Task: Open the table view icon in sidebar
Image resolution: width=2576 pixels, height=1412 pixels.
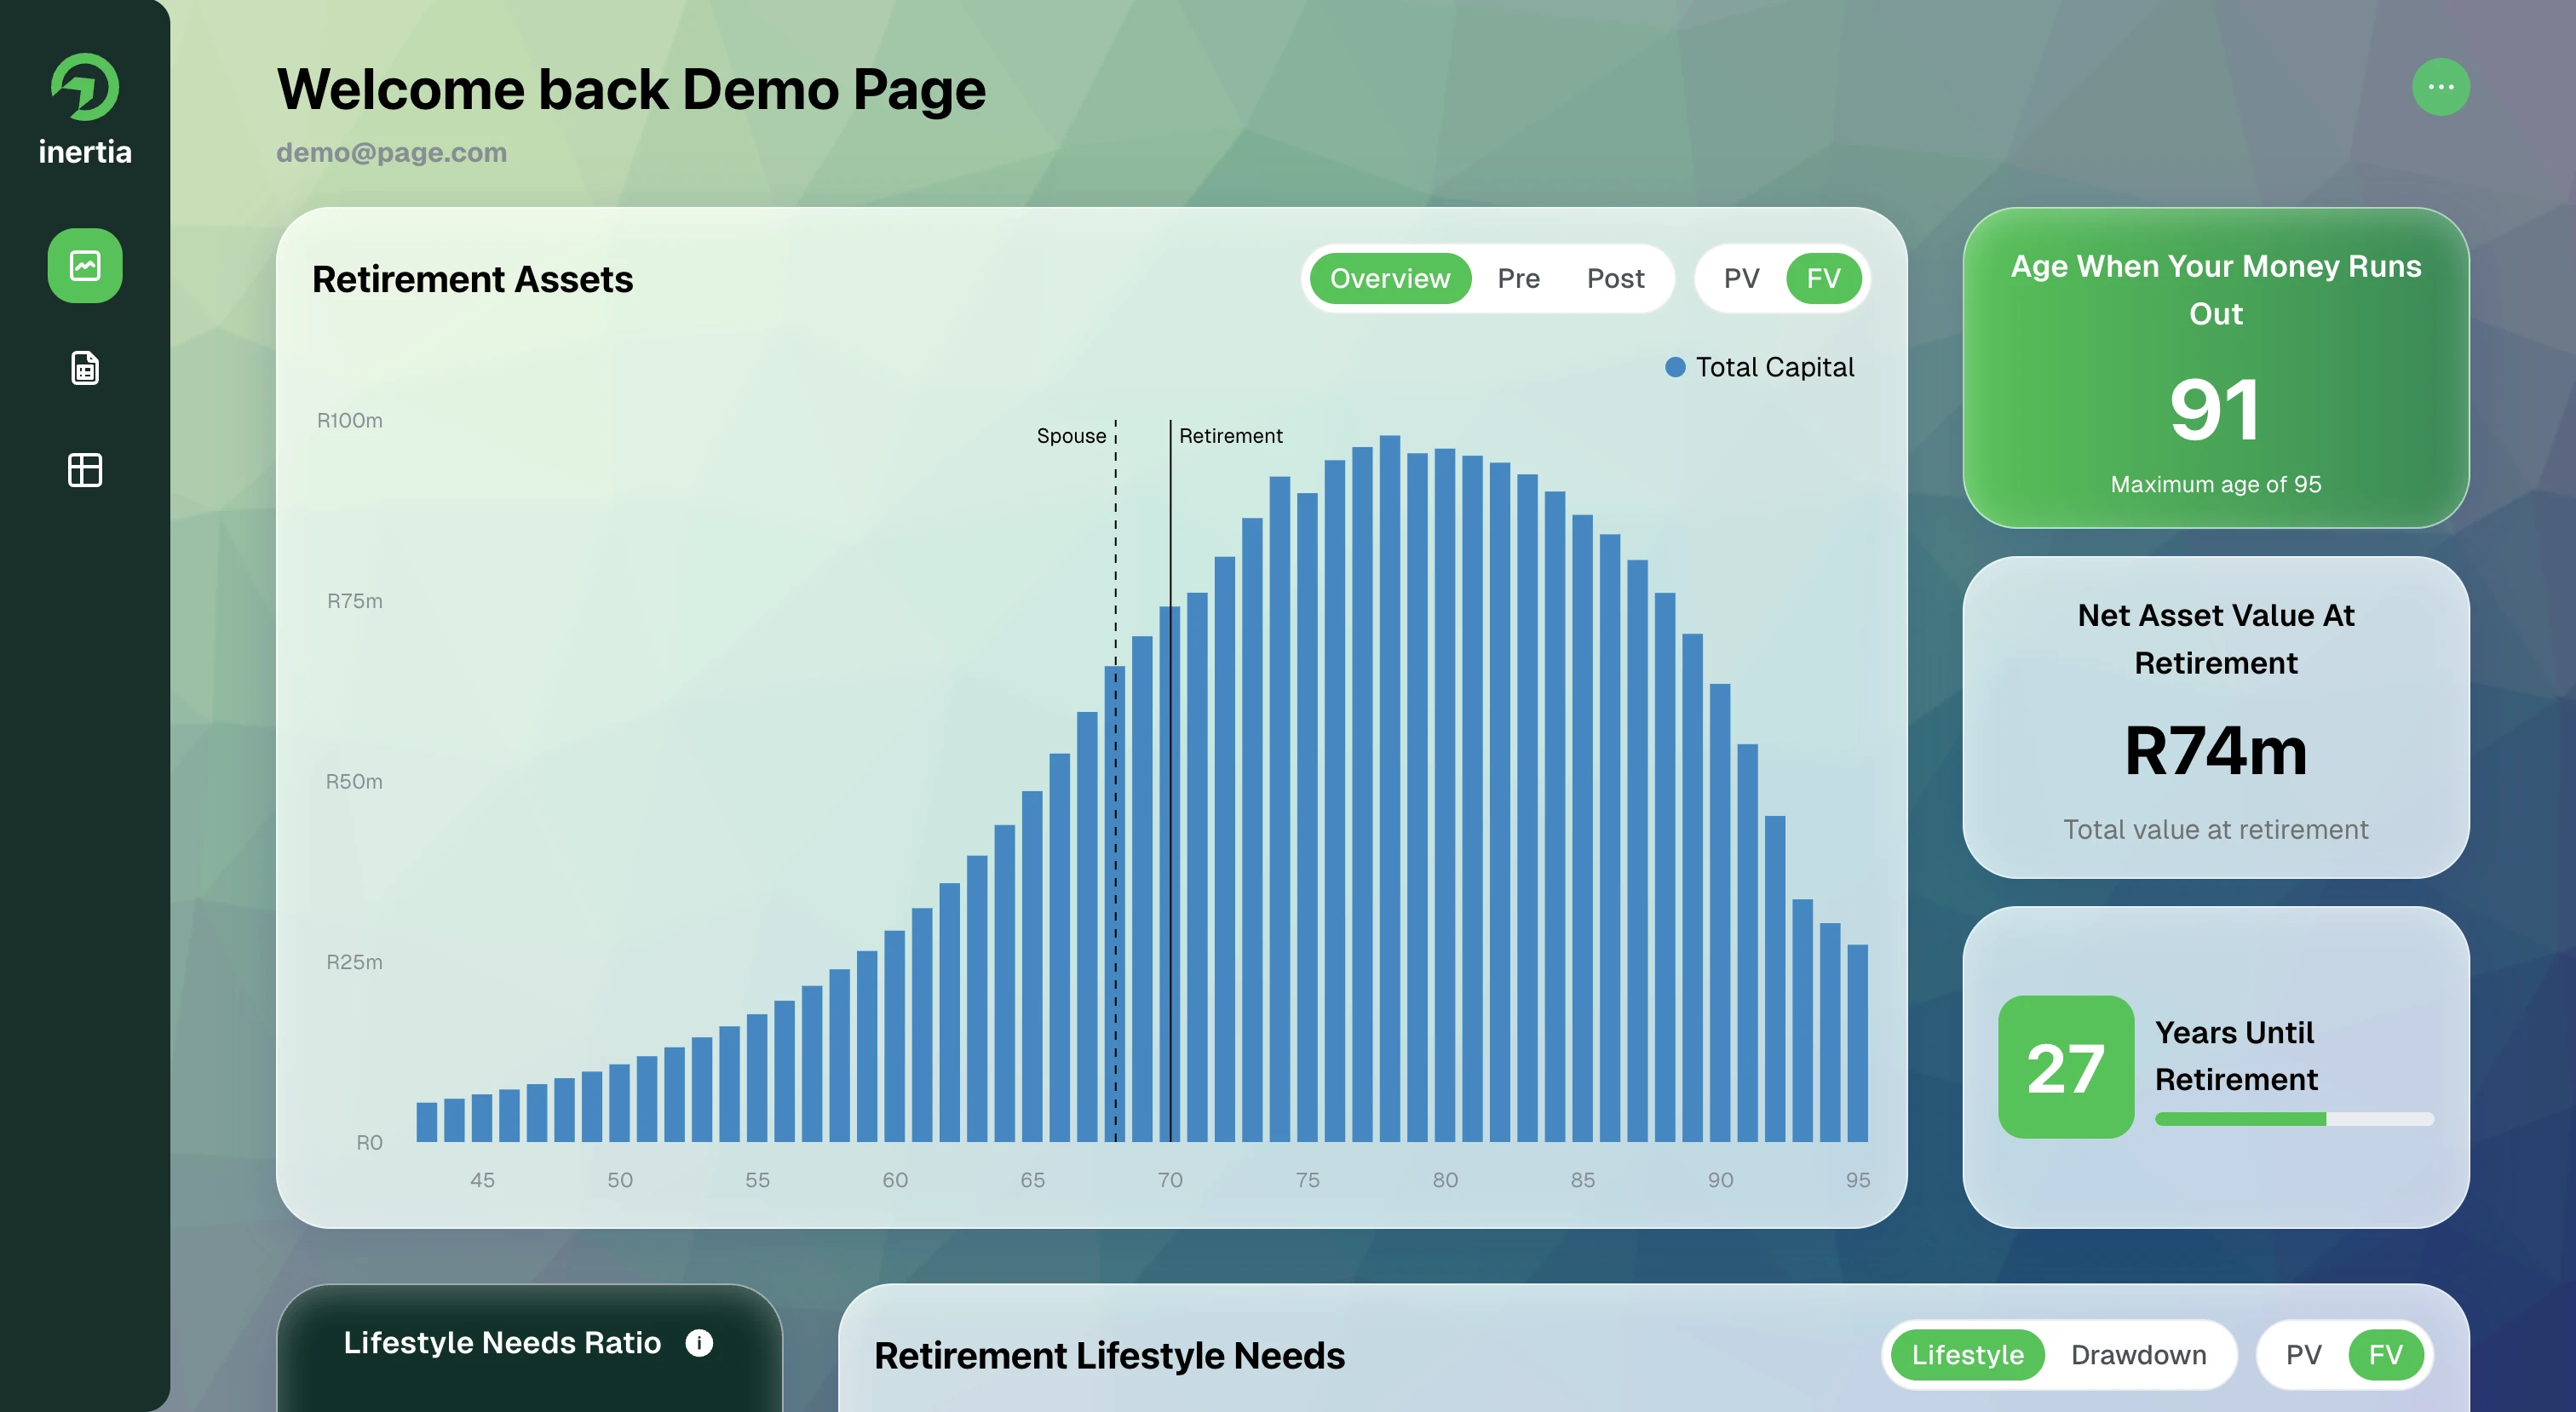Action: [85, 468]
